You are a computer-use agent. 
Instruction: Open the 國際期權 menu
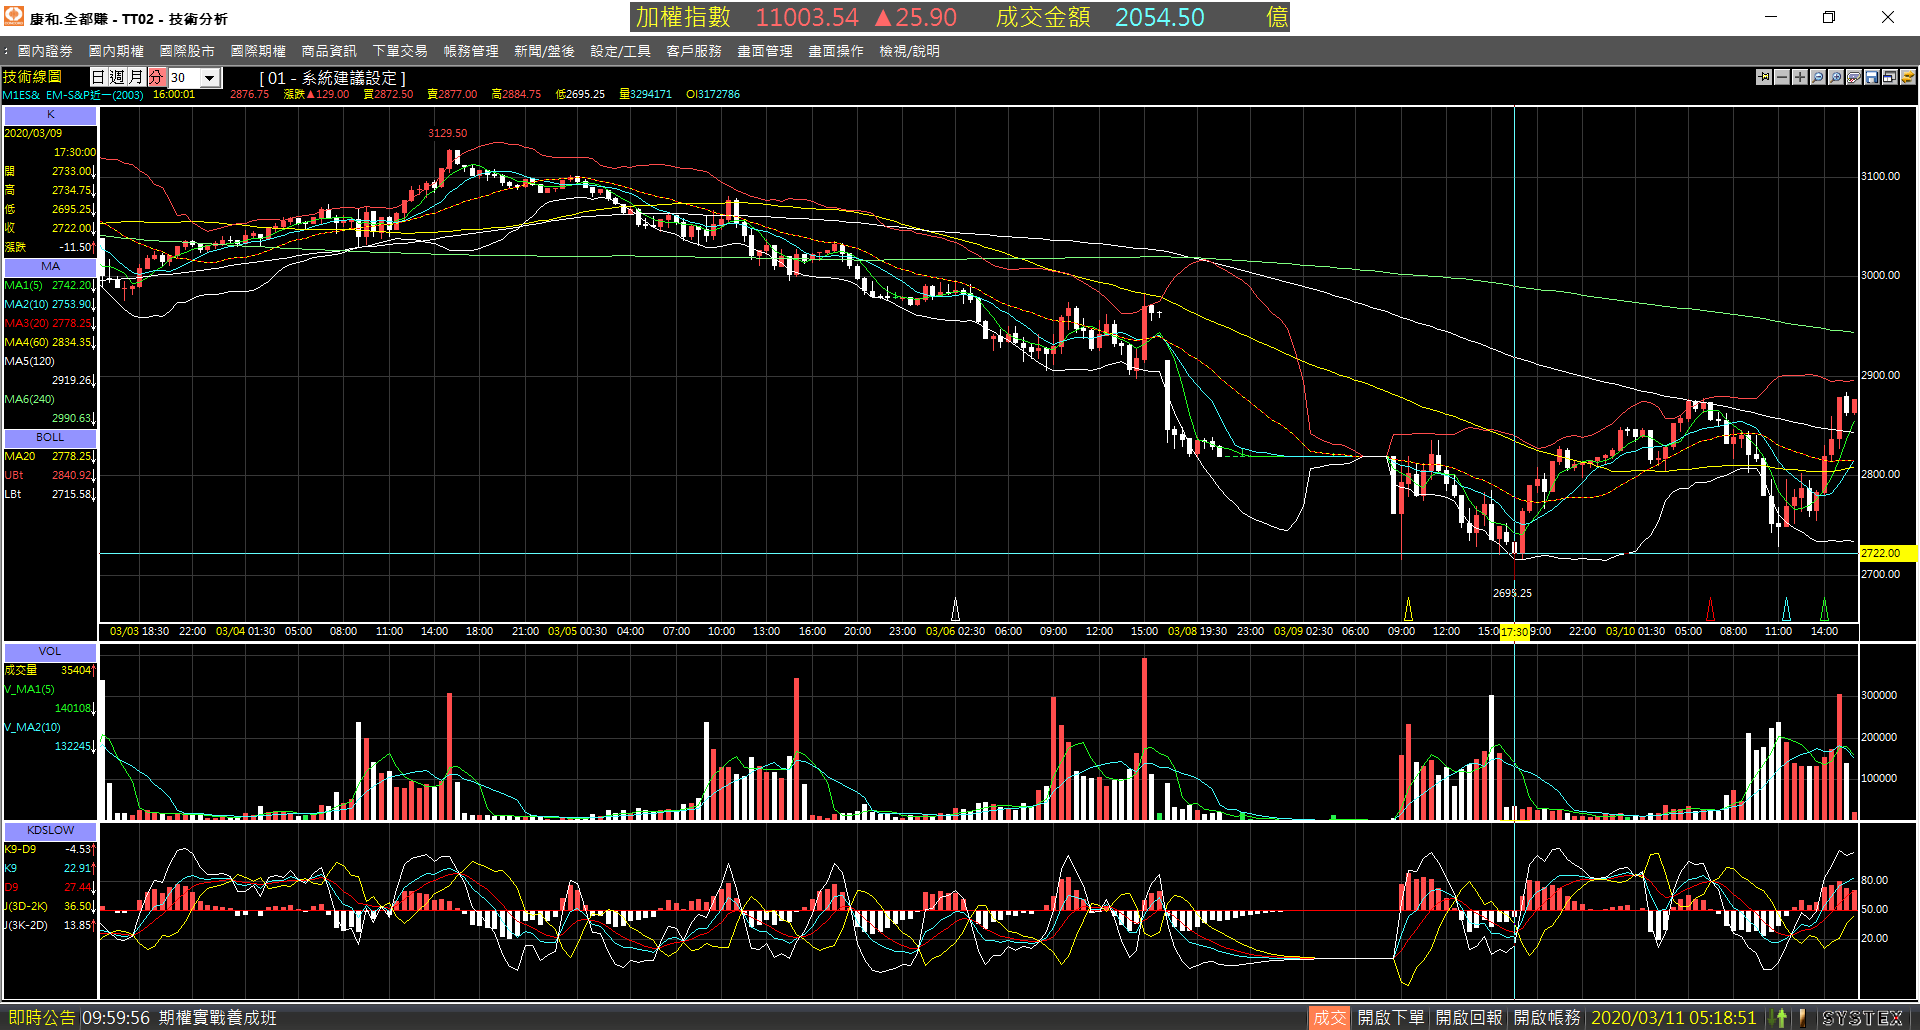258,51
